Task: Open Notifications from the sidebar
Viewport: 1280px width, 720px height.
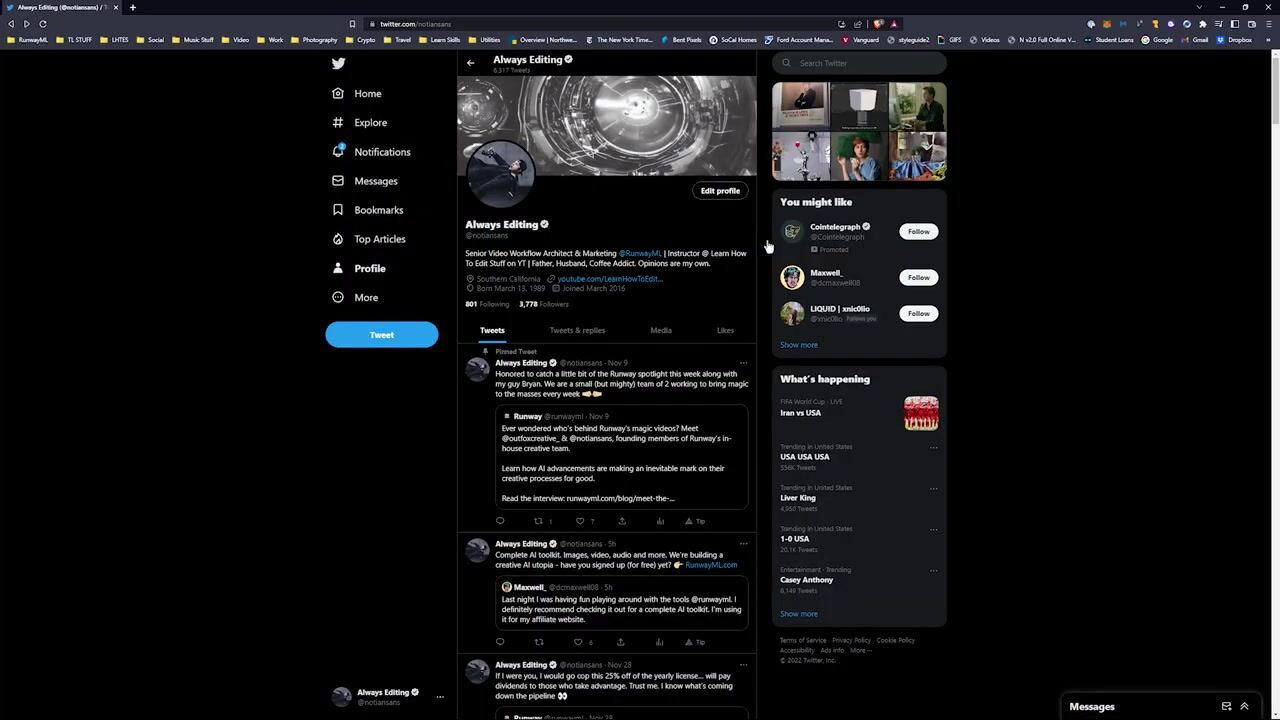Action: click(381, 152)
